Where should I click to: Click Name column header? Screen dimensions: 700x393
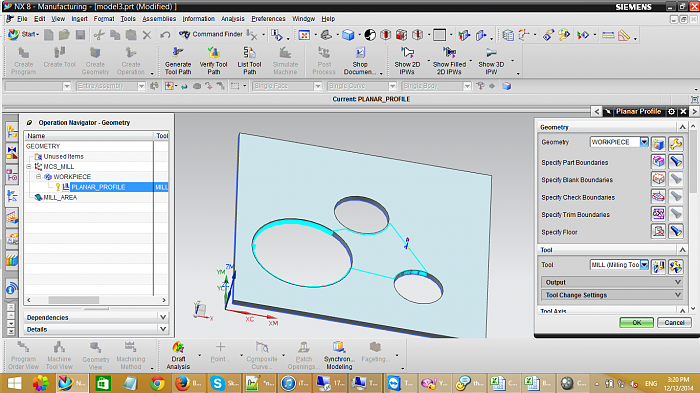coord(89,136)
